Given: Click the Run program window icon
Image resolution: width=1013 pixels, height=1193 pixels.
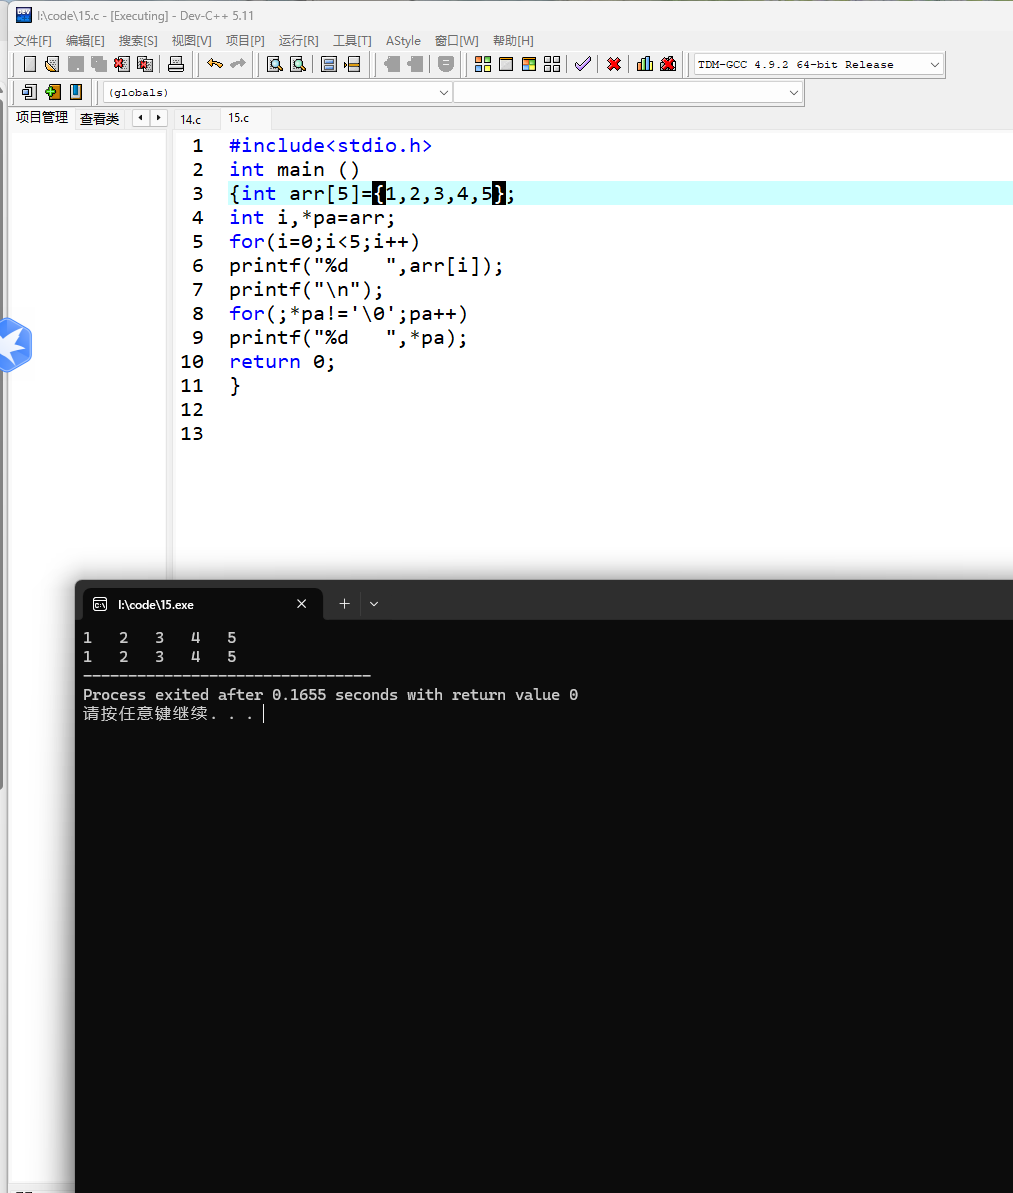Looking at the screenshot, I should (x=506, y=65).
